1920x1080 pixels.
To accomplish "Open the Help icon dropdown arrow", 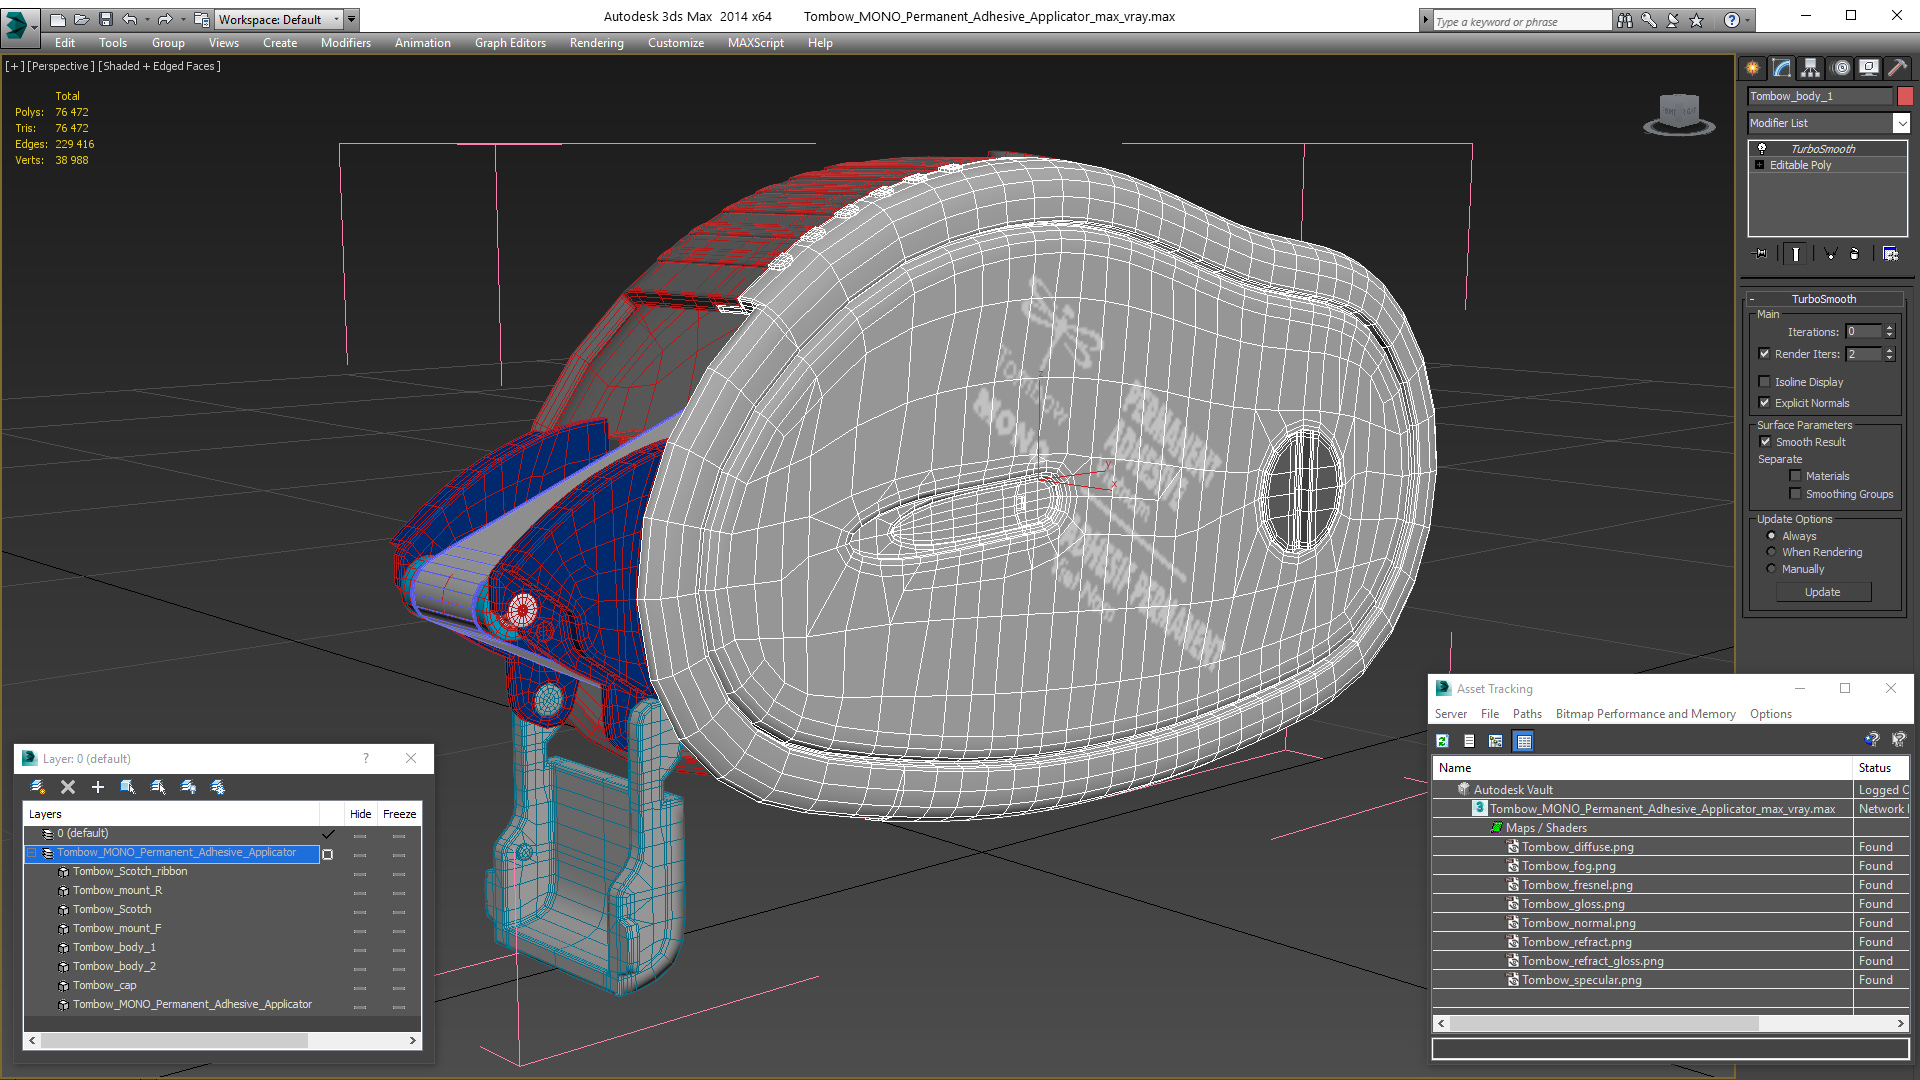I will 1749,20.
